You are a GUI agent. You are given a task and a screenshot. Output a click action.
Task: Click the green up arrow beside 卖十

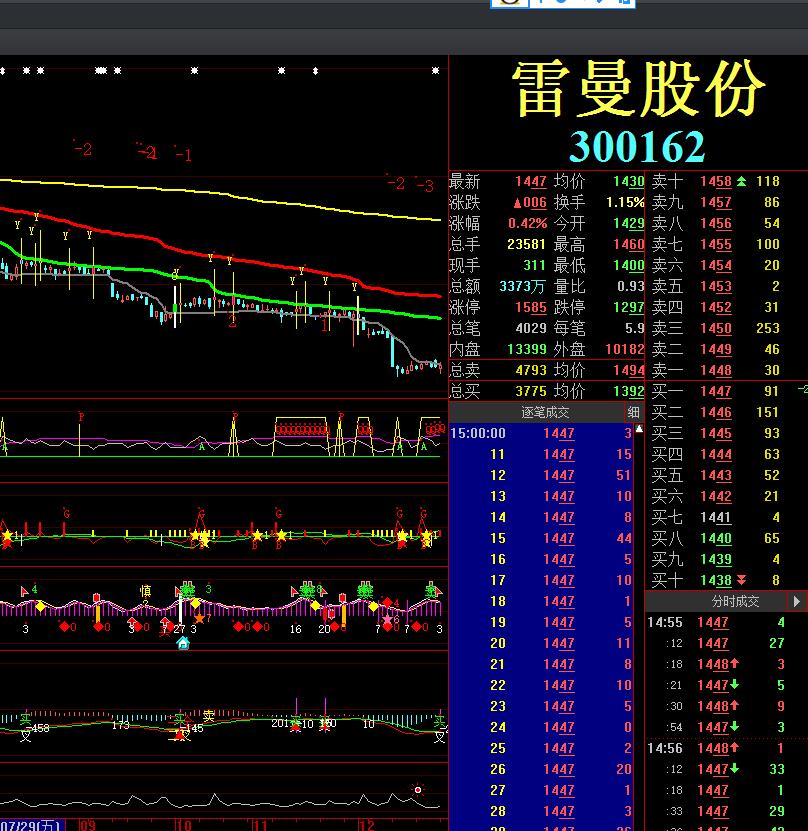pos(741,181)
